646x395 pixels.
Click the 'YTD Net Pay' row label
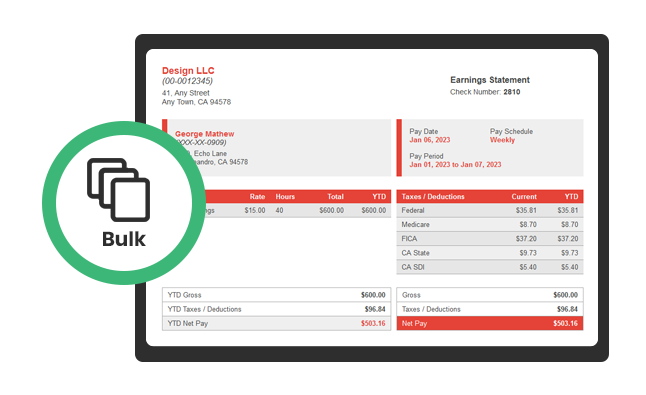[x=188, y=324]
